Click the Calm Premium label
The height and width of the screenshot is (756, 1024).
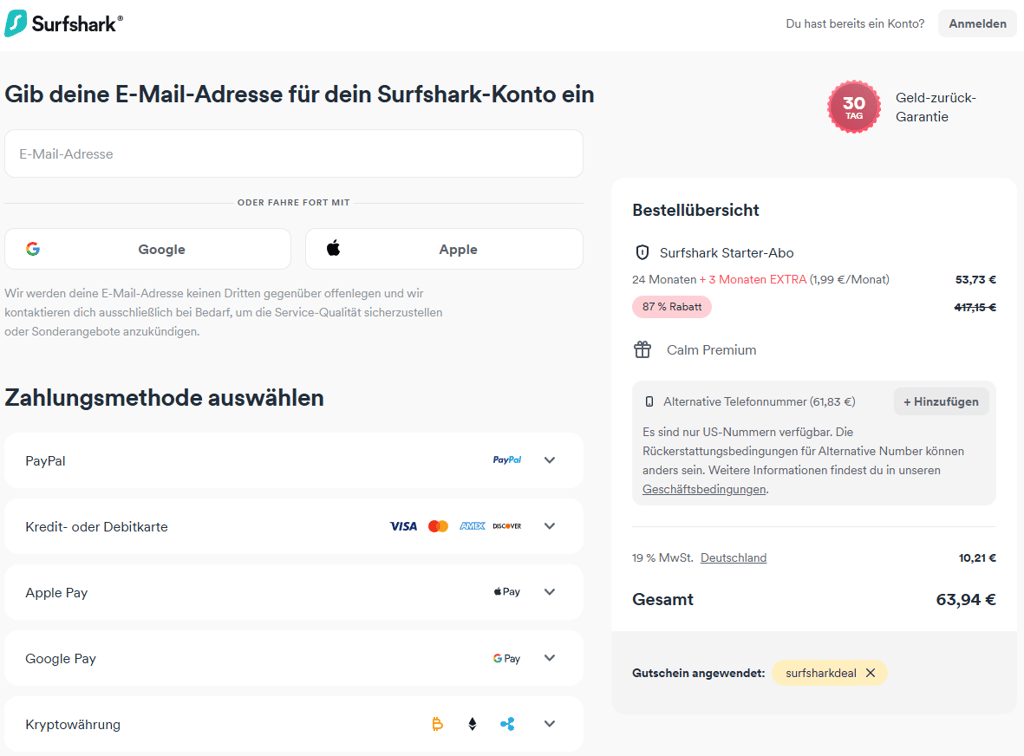click(x=711, y=350)
